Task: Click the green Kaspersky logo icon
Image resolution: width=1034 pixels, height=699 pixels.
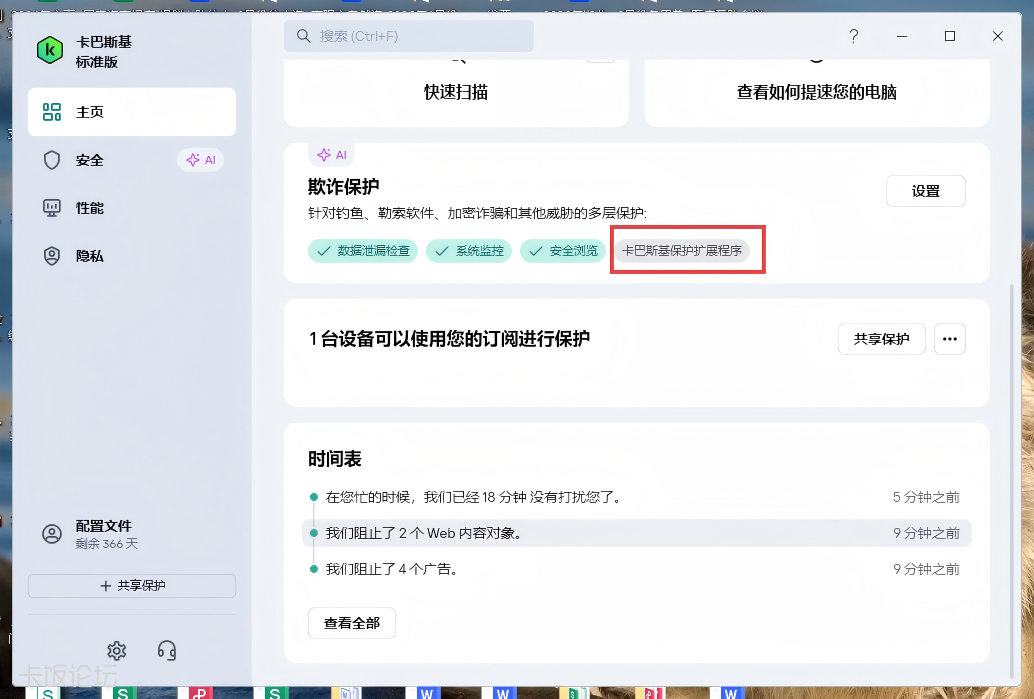Action: click(x=50, y=51)
